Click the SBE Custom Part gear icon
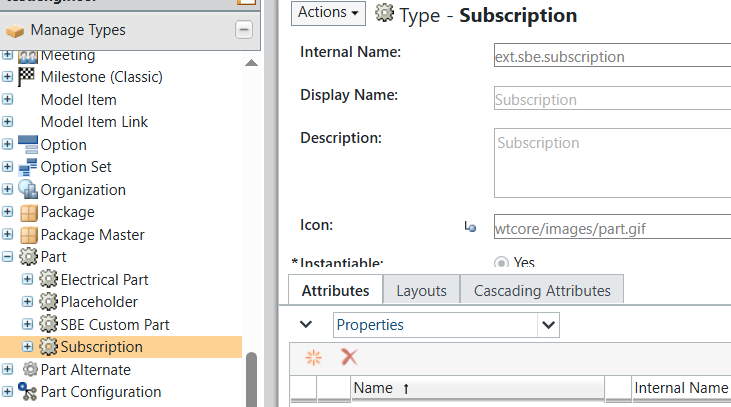 point(48,325)
